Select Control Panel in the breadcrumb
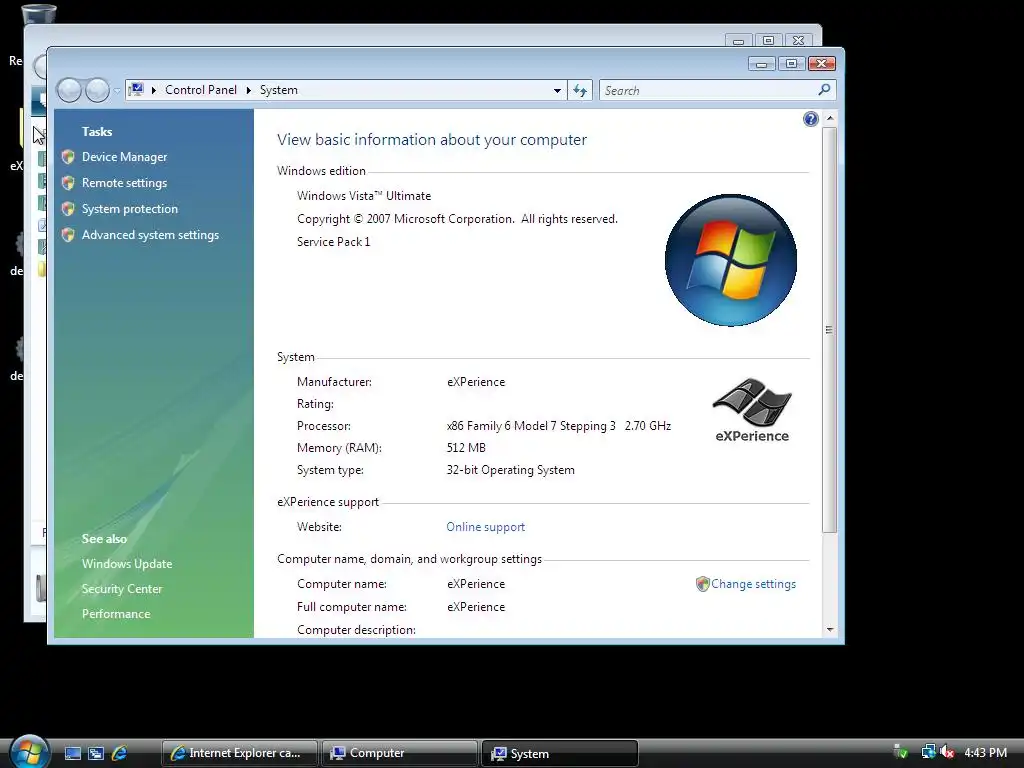This screenshot has width=1024, height=768. (200, 90)
